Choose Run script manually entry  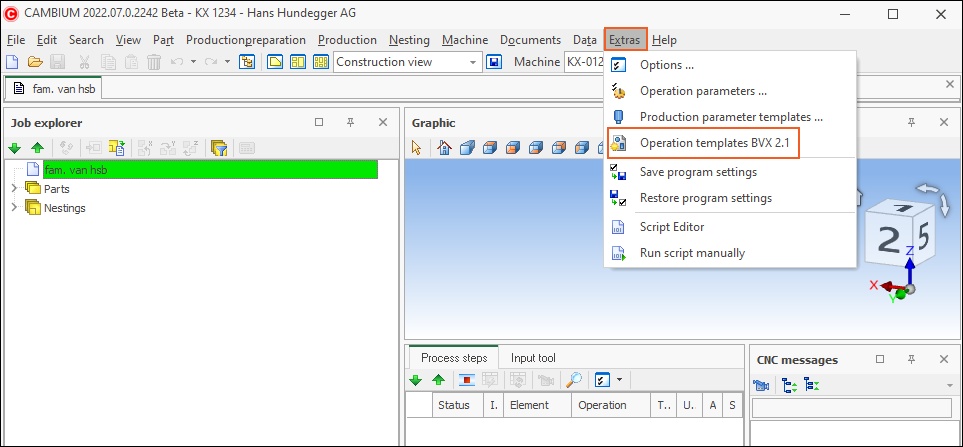[x=730, y=253]
